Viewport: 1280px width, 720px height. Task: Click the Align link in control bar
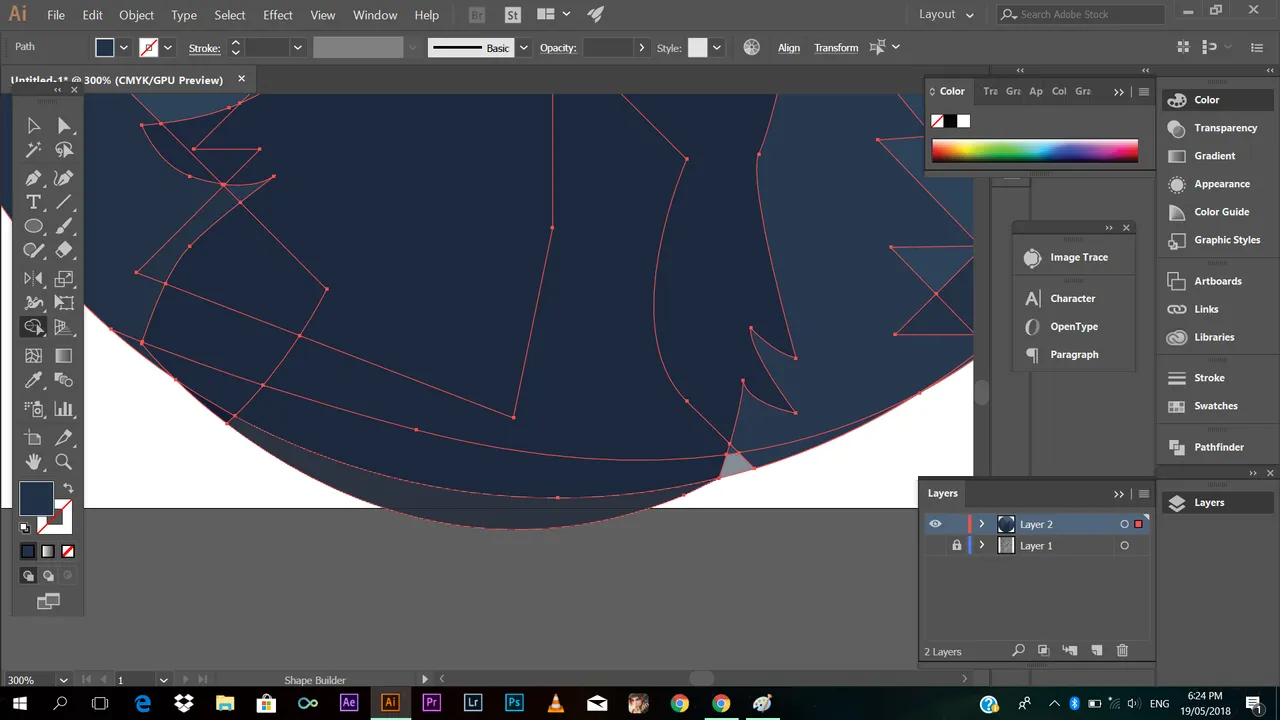coord(789,47)
